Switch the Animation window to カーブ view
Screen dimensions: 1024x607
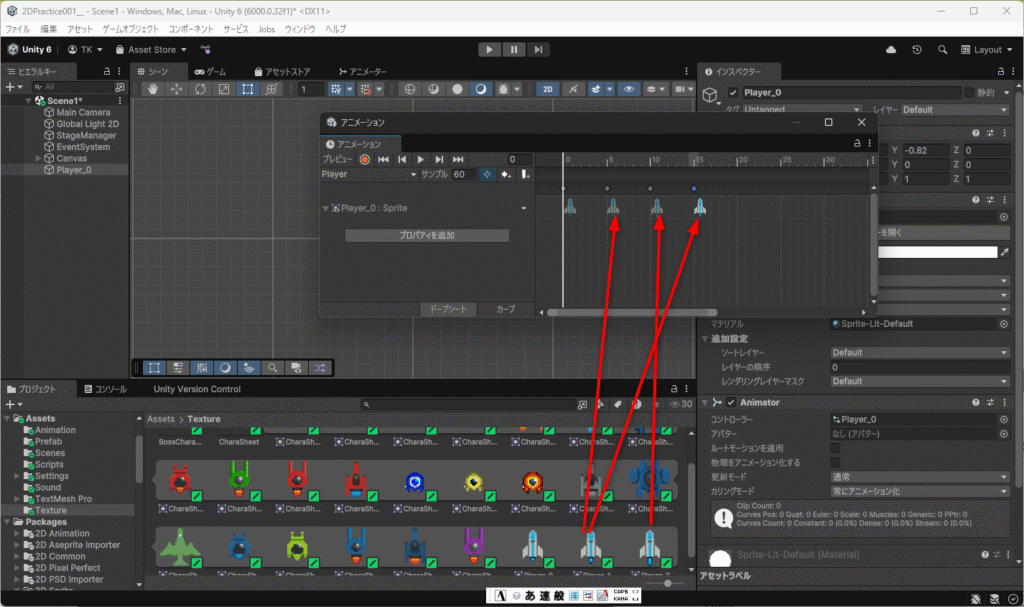(x=505, y=309)
